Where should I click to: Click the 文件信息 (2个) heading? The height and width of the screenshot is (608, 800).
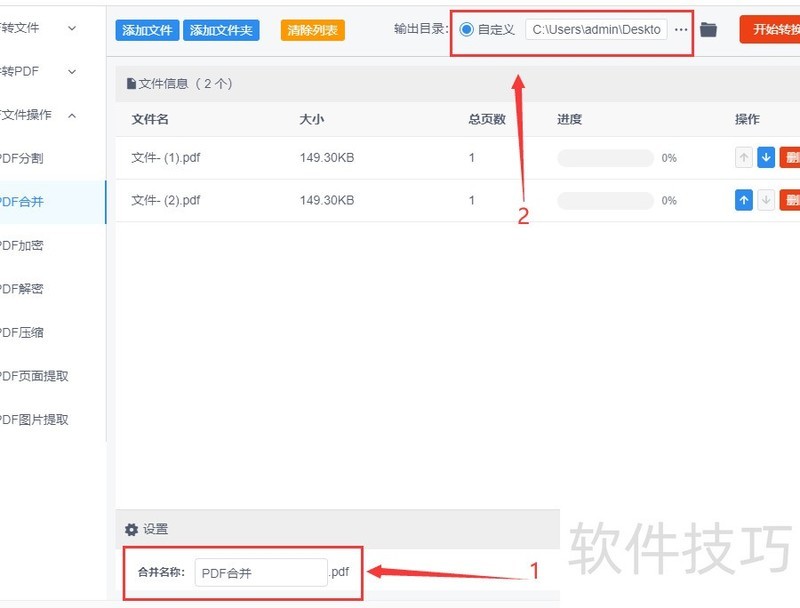(180, 84)
